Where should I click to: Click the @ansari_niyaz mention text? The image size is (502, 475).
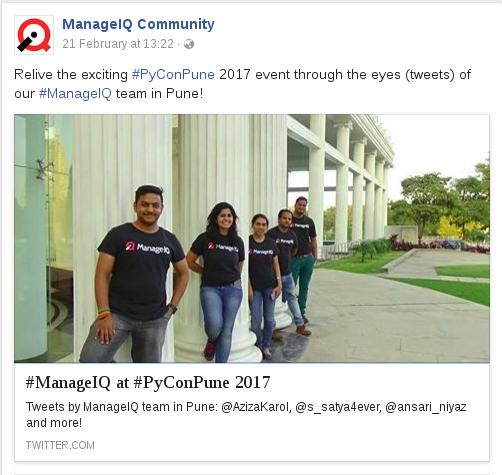click(426, 407)
